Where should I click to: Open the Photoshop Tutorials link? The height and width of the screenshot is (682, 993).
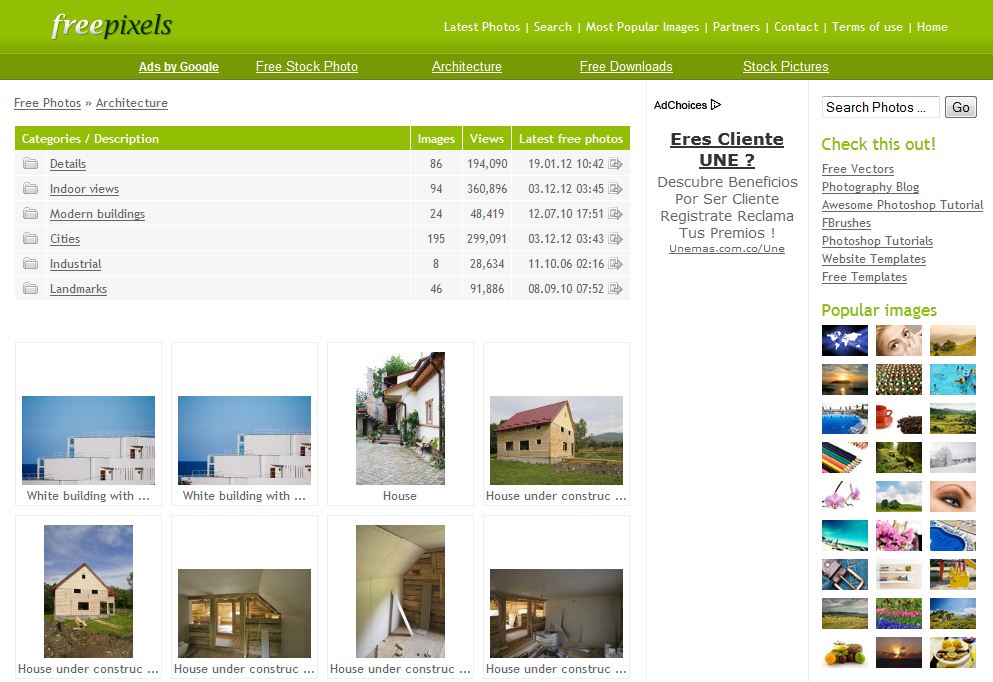[x=877, y=241]
